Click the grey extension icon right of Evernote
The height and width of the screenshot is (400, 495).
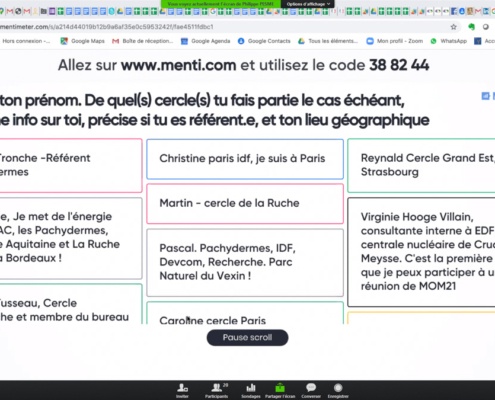coord(486,27)
